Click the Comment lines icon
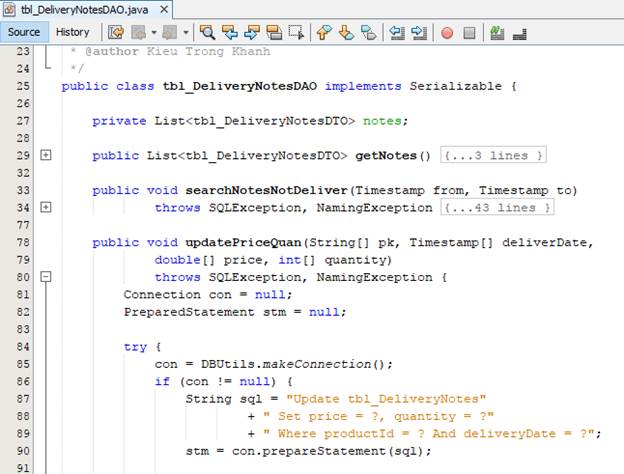The image size is (624, 474). point(497,32)
